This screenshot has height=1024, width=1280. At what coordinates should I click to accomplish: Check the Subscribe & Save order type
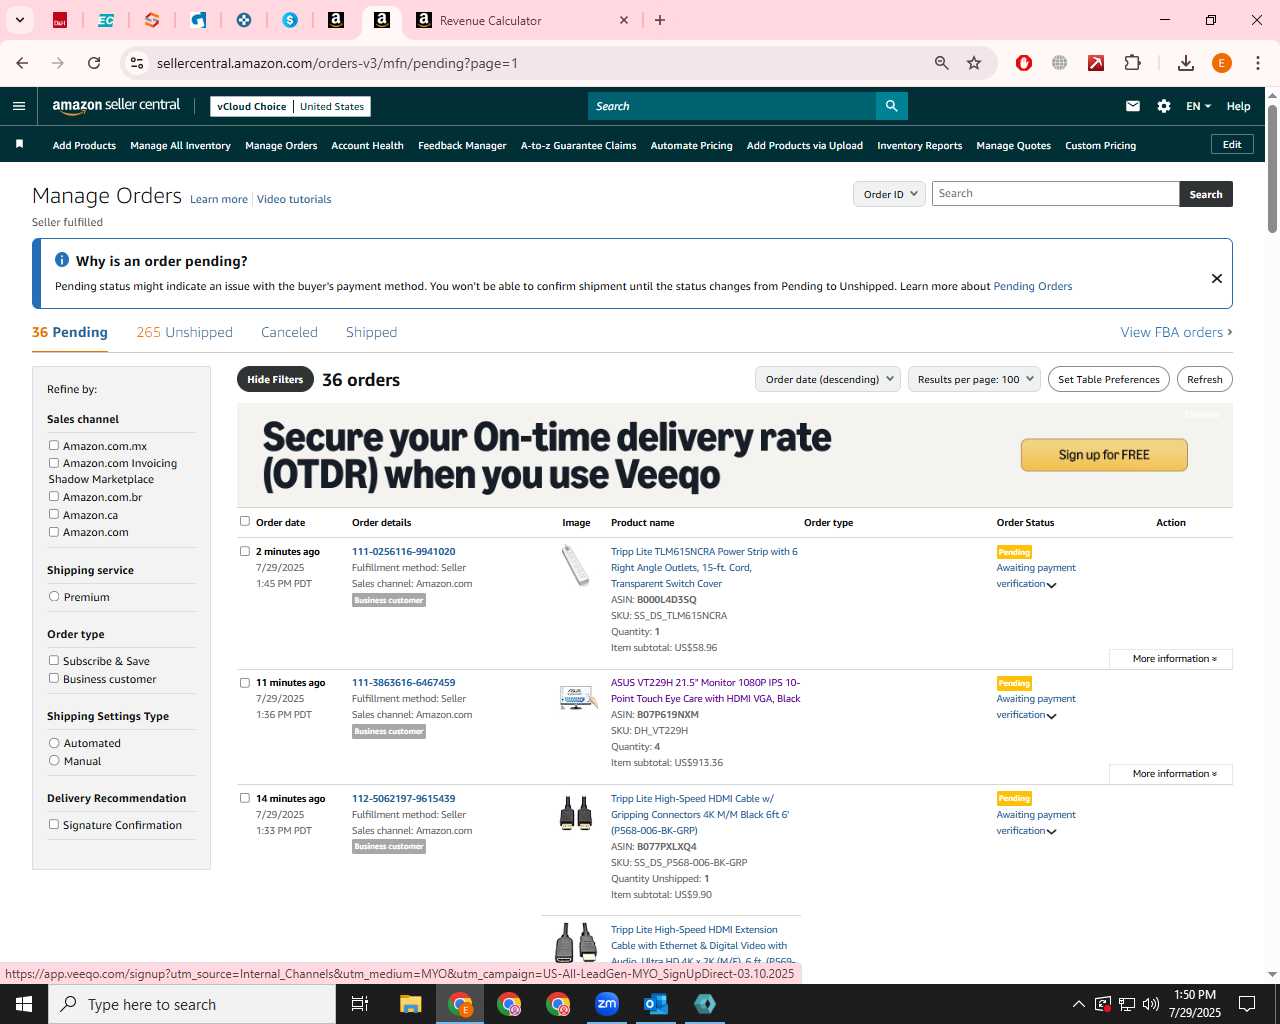pos(54,661)
